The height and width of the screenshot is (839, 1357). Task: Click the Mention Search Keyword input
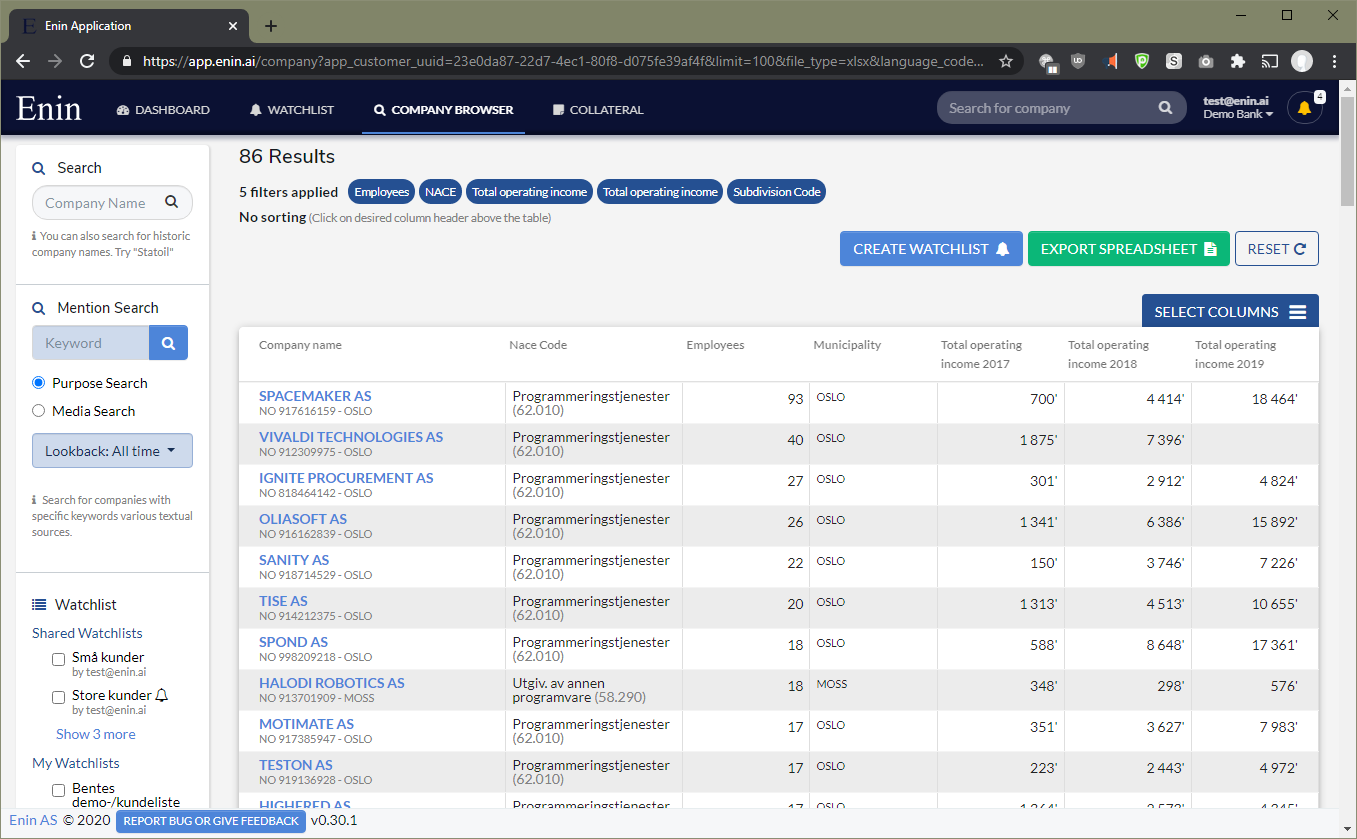[x=91, y=343]
